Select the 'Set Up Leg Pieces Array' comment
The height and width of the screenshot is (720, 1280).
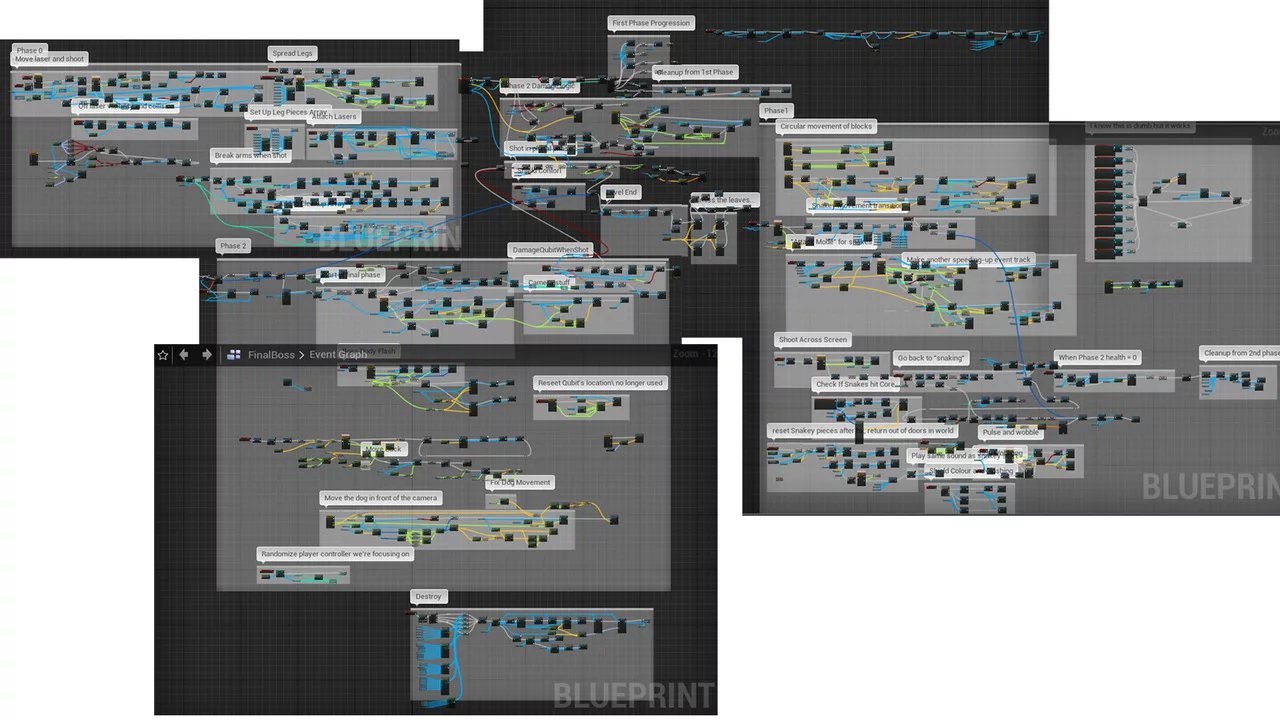(289, 112)
